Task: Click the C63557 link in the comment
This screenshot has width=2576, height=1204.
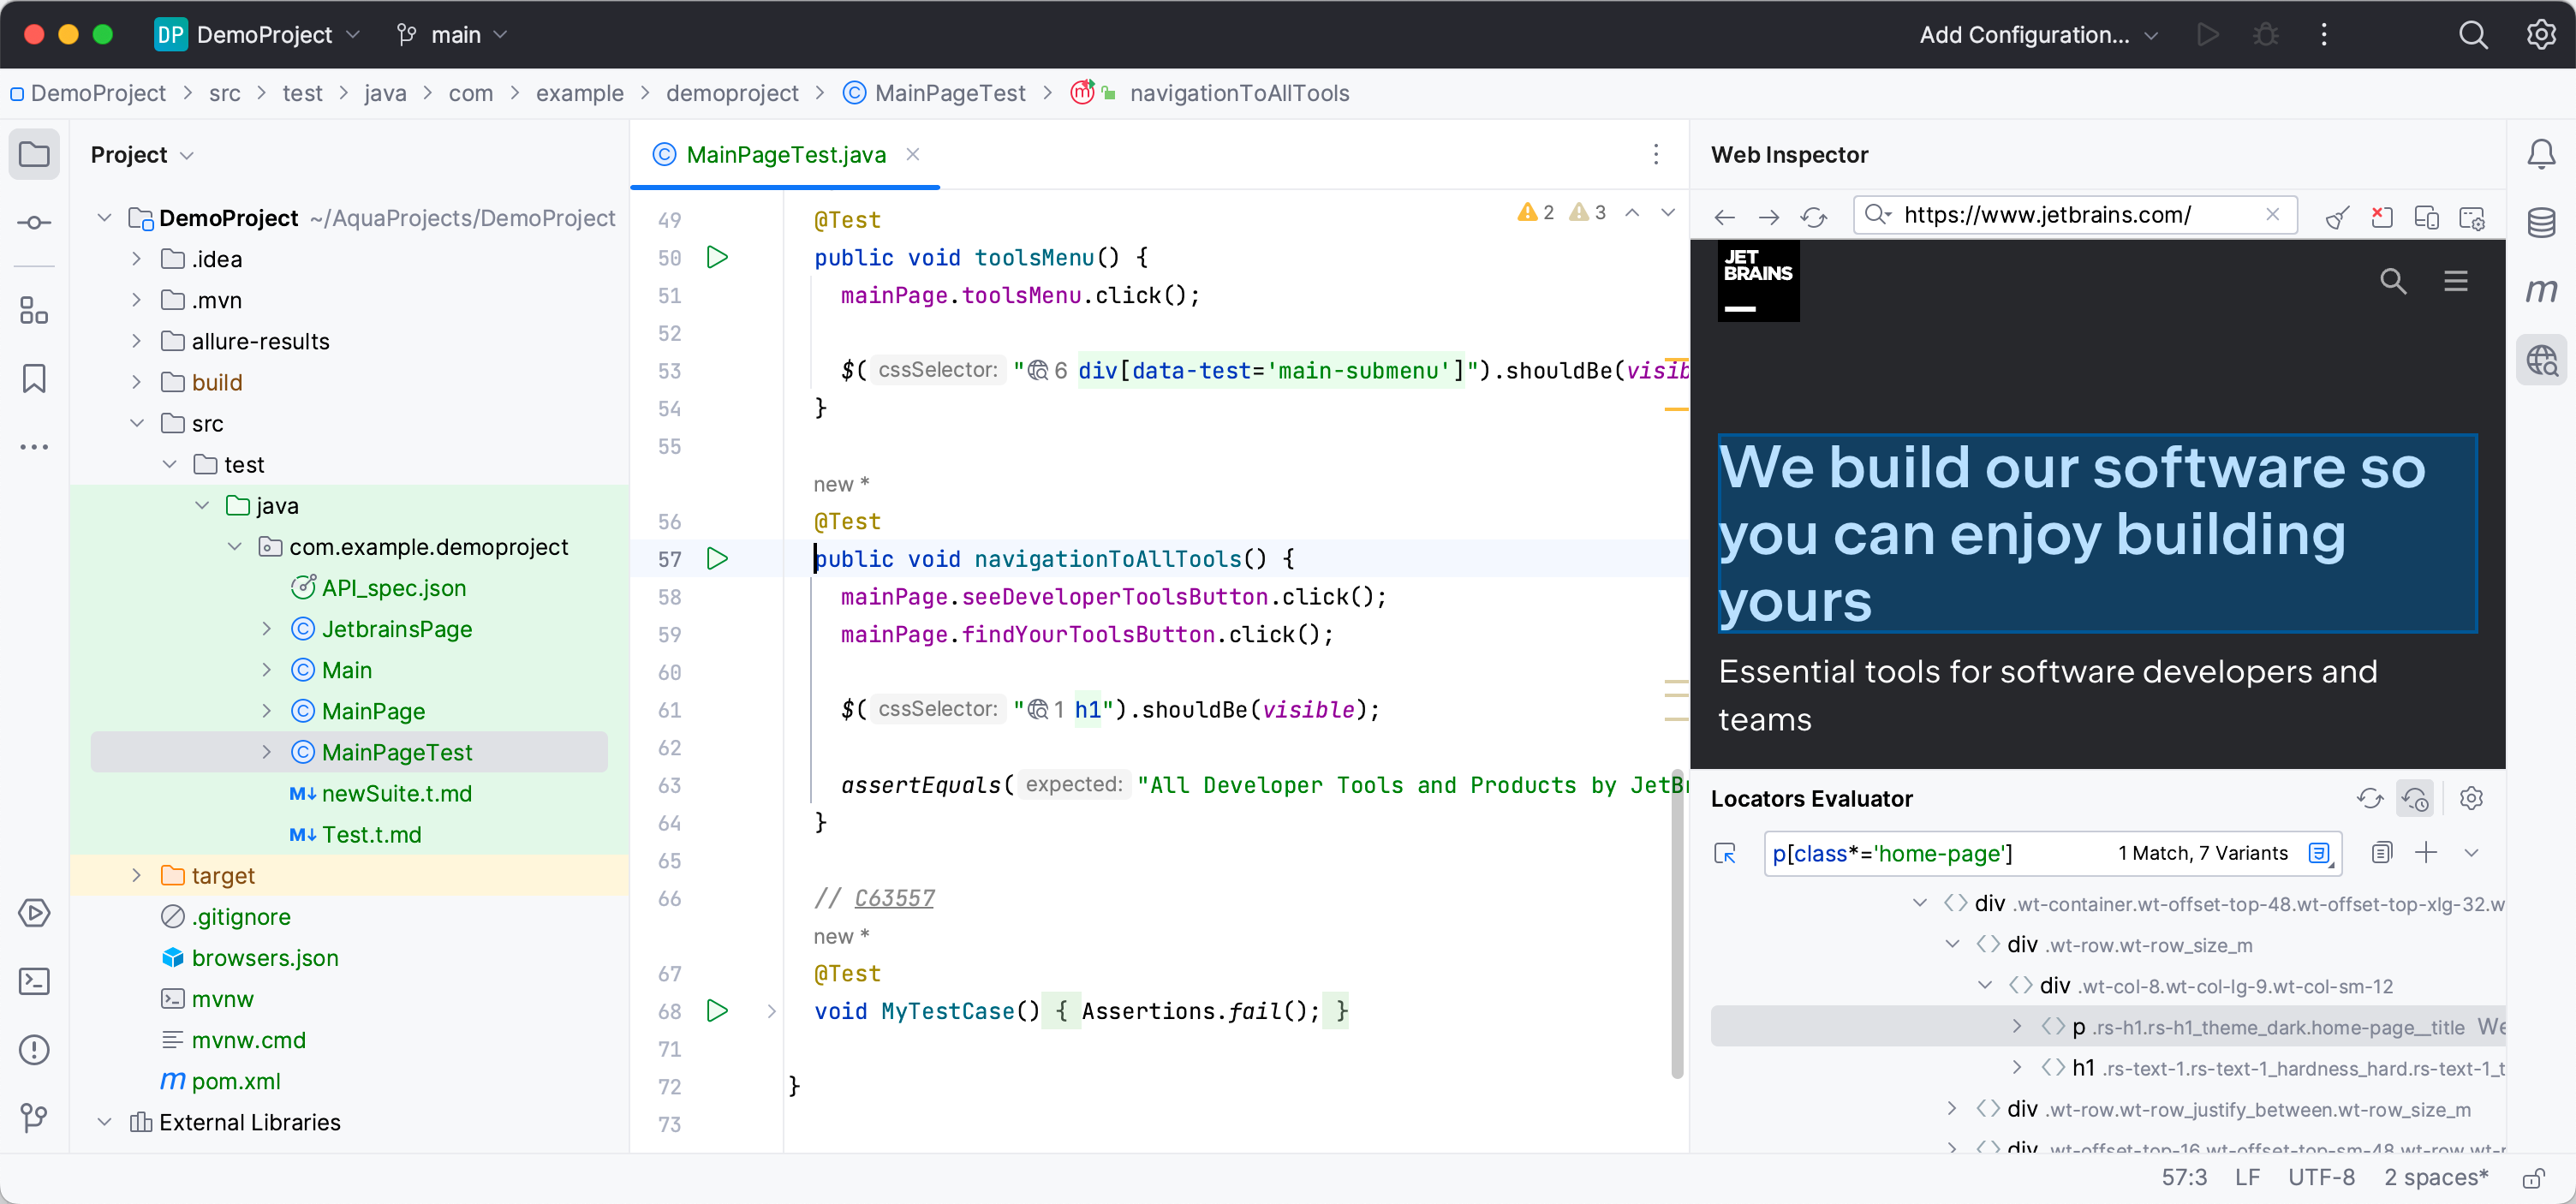Action: pyautogui.click(x=894, y=898)
